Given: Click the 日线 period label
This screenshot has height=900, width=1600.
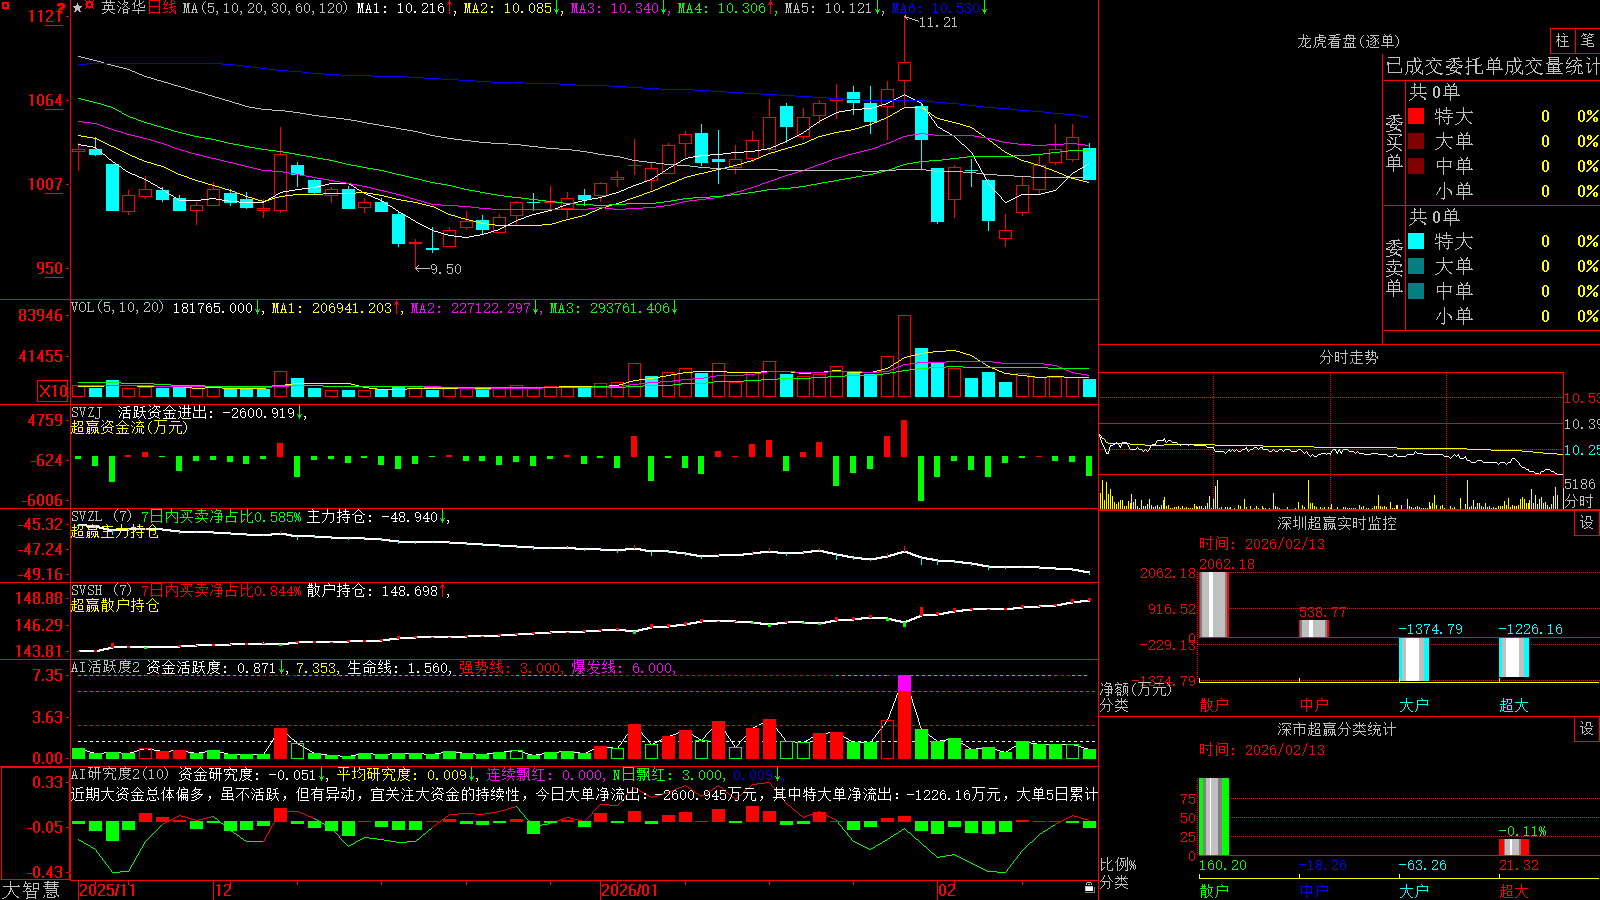Looking at the screenshot, I should point(162,8).
